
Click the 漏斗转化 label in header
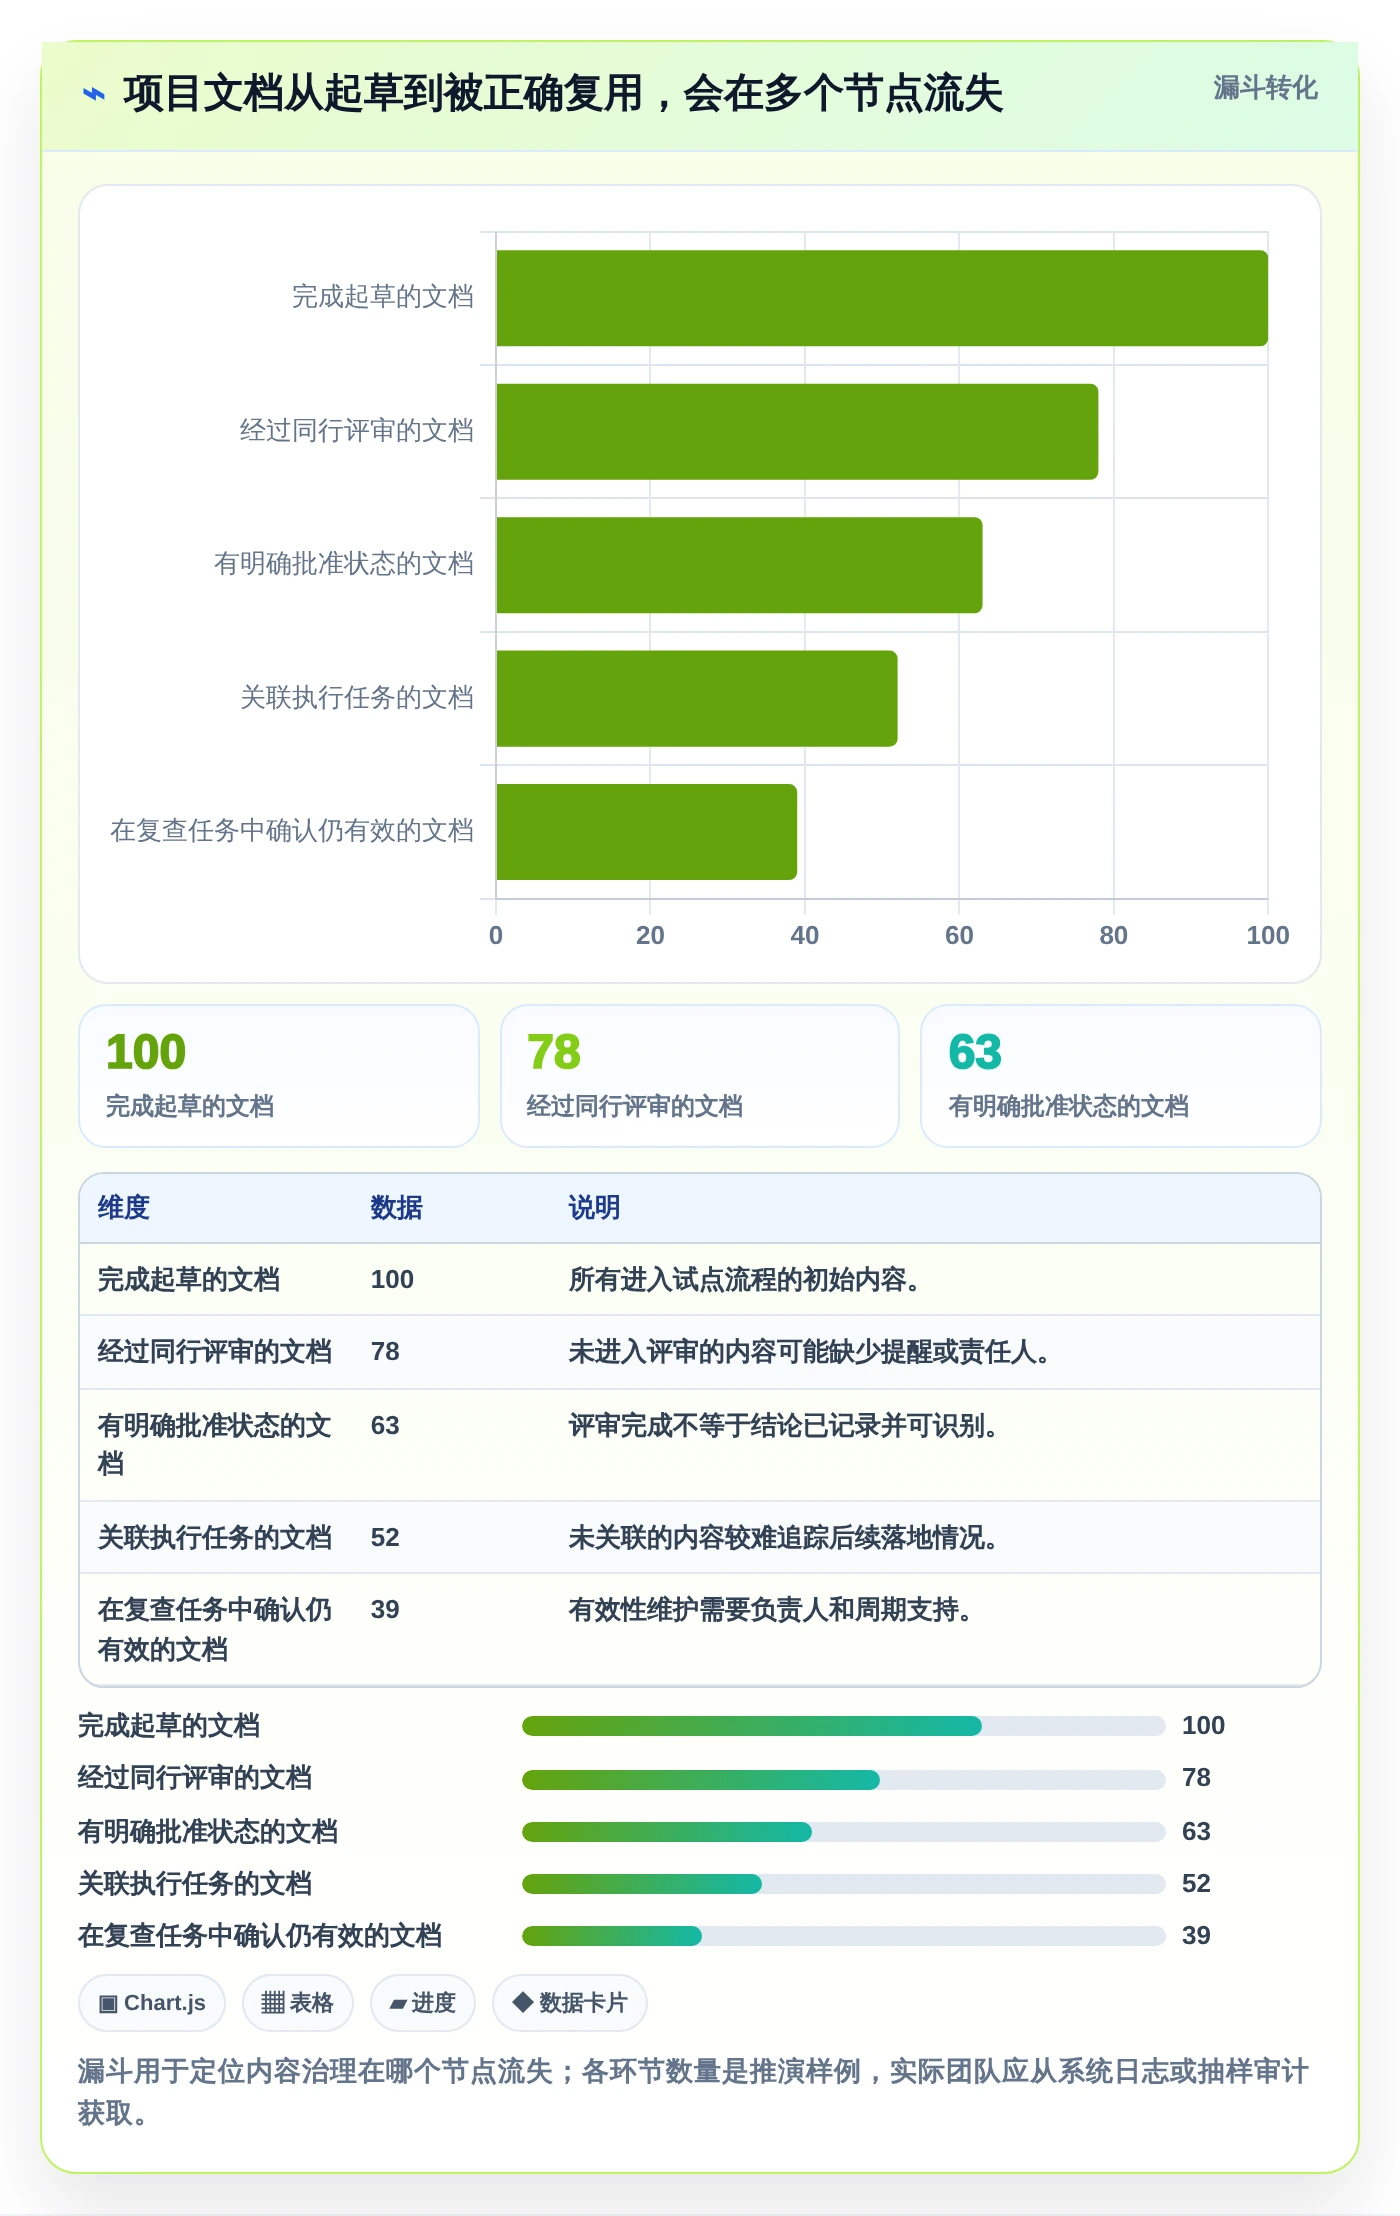[x=1265, y=88]
